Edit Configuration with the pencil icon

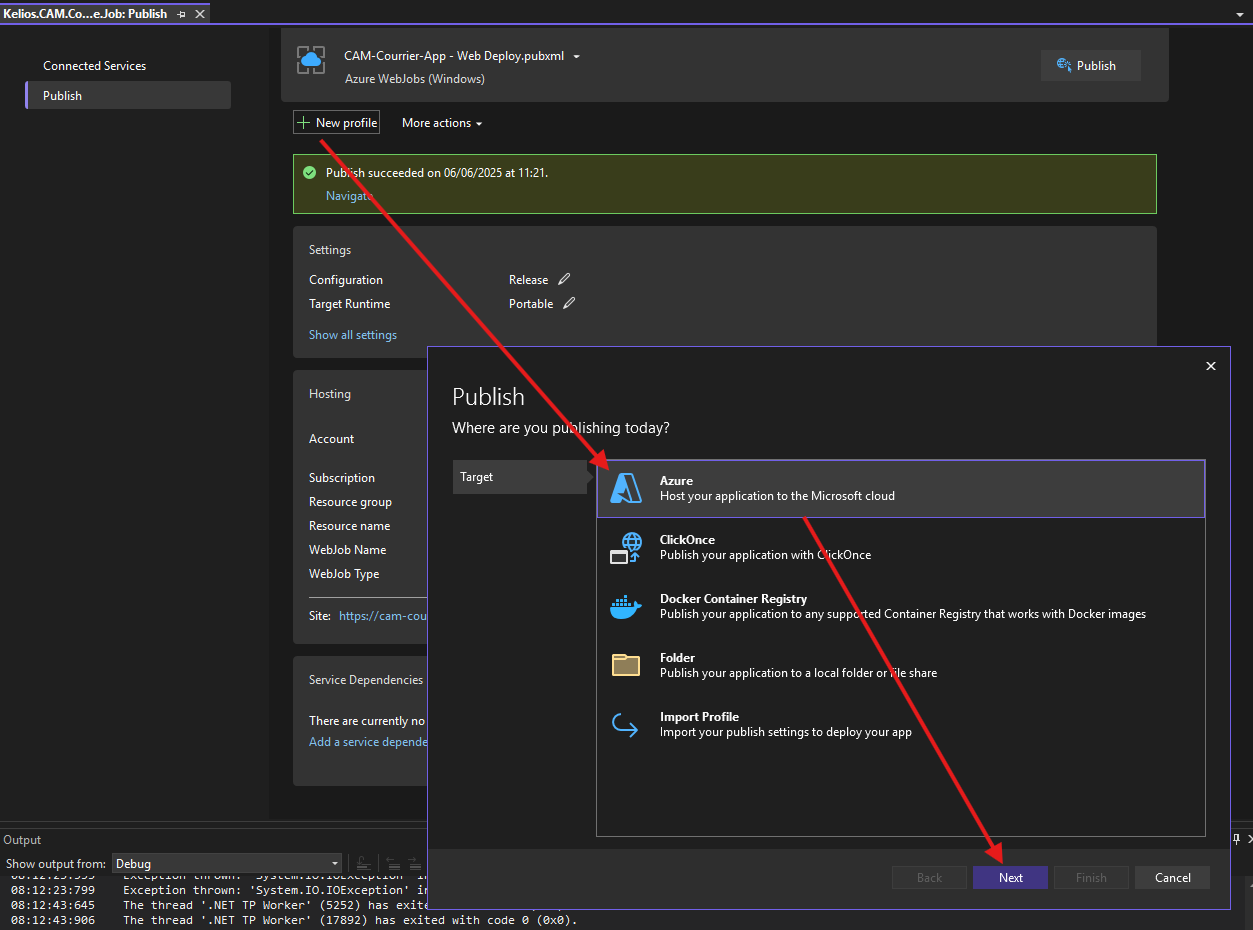click(x=564, y=280)
